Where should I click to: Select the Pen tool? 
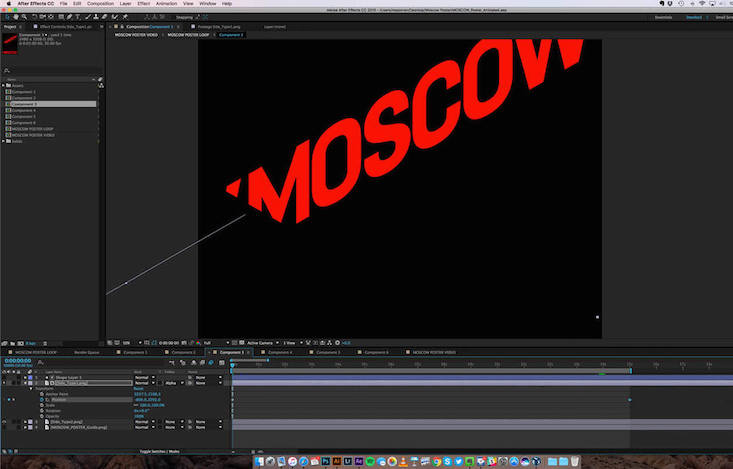(69, 17)
